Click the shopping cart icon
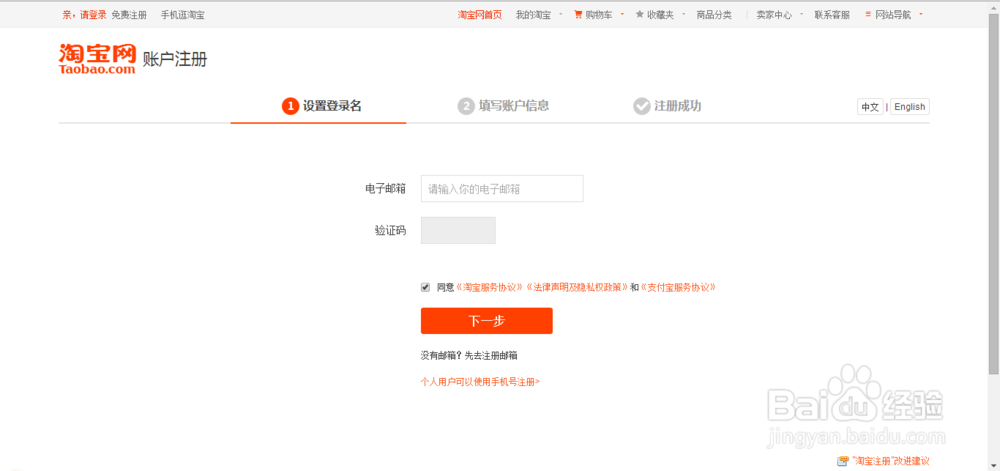Image resolution: width=1000 pixels, height=471 pixels. (578, 15)
